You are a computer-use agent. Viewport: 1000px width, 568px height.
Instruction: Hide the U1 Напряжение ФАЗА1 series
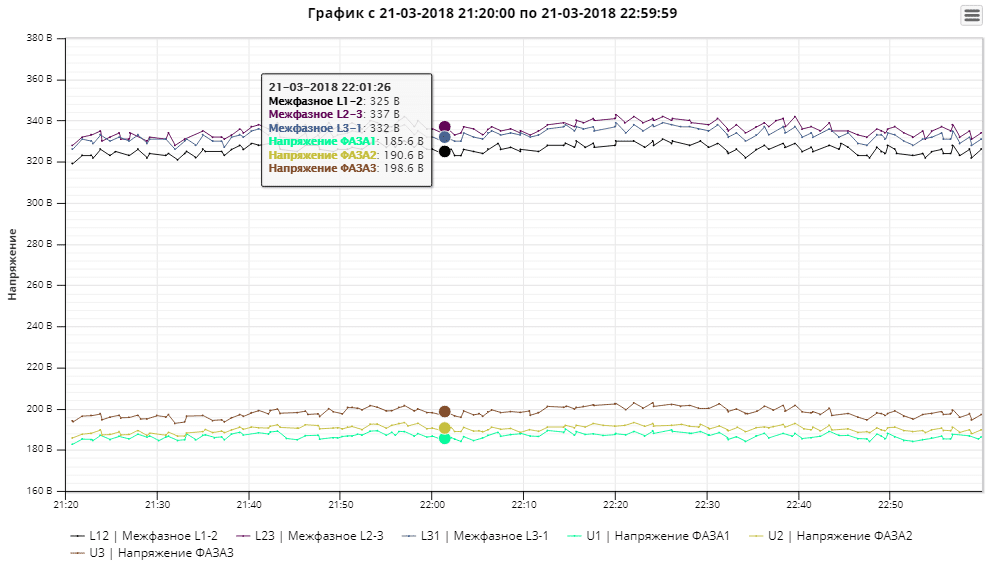click(656, 536)
